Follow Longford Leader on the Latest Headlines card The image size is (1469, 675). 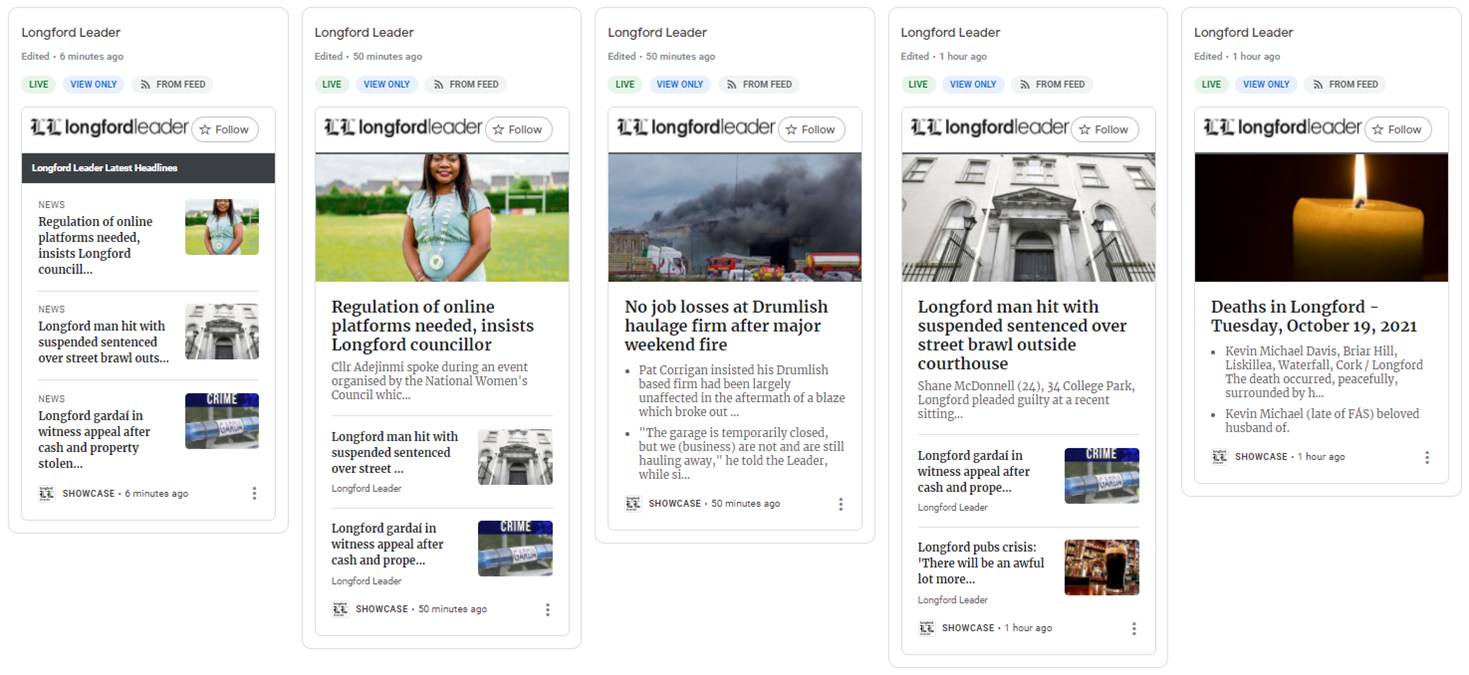pos(225,129)
